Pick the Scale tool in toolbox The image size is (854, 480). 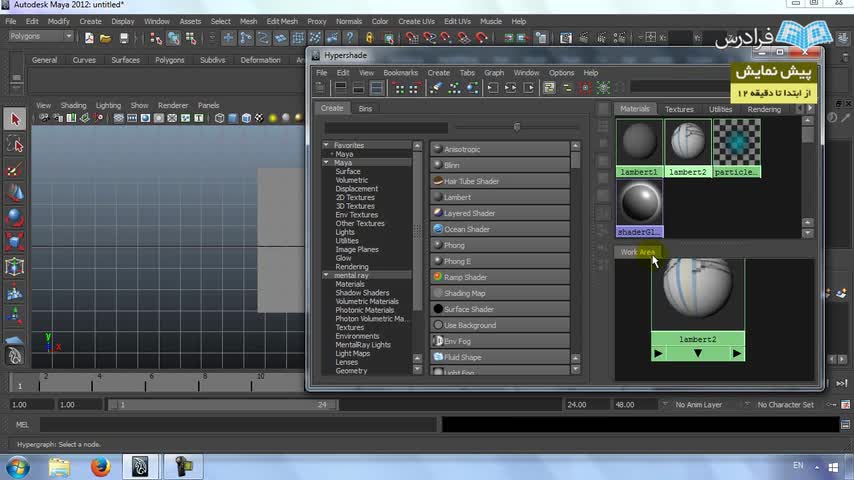coord(14,241)
